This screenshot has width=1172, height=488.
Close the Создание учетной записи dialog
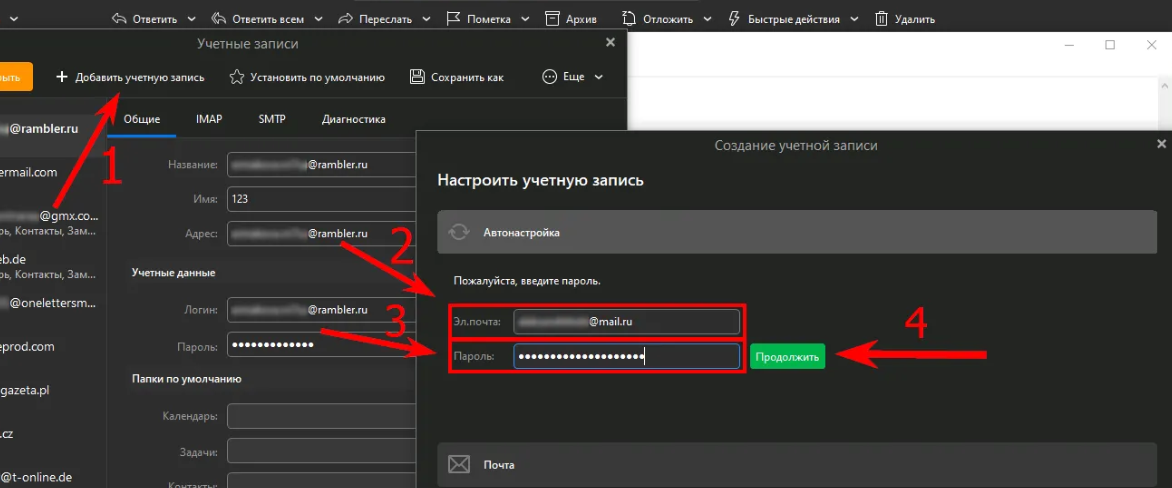1161,145
